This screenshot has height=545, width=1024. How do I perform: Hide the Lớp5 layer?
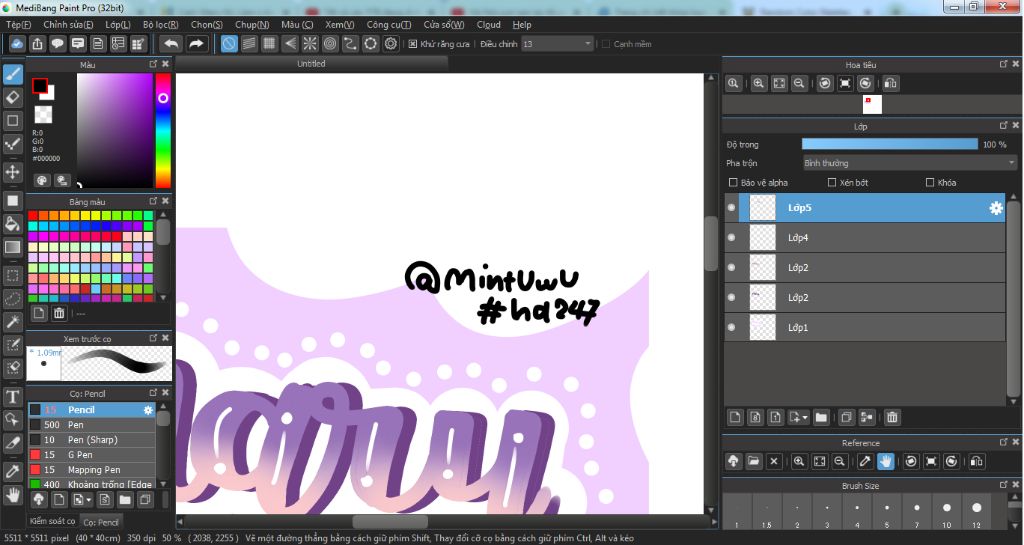coord(731,208)
